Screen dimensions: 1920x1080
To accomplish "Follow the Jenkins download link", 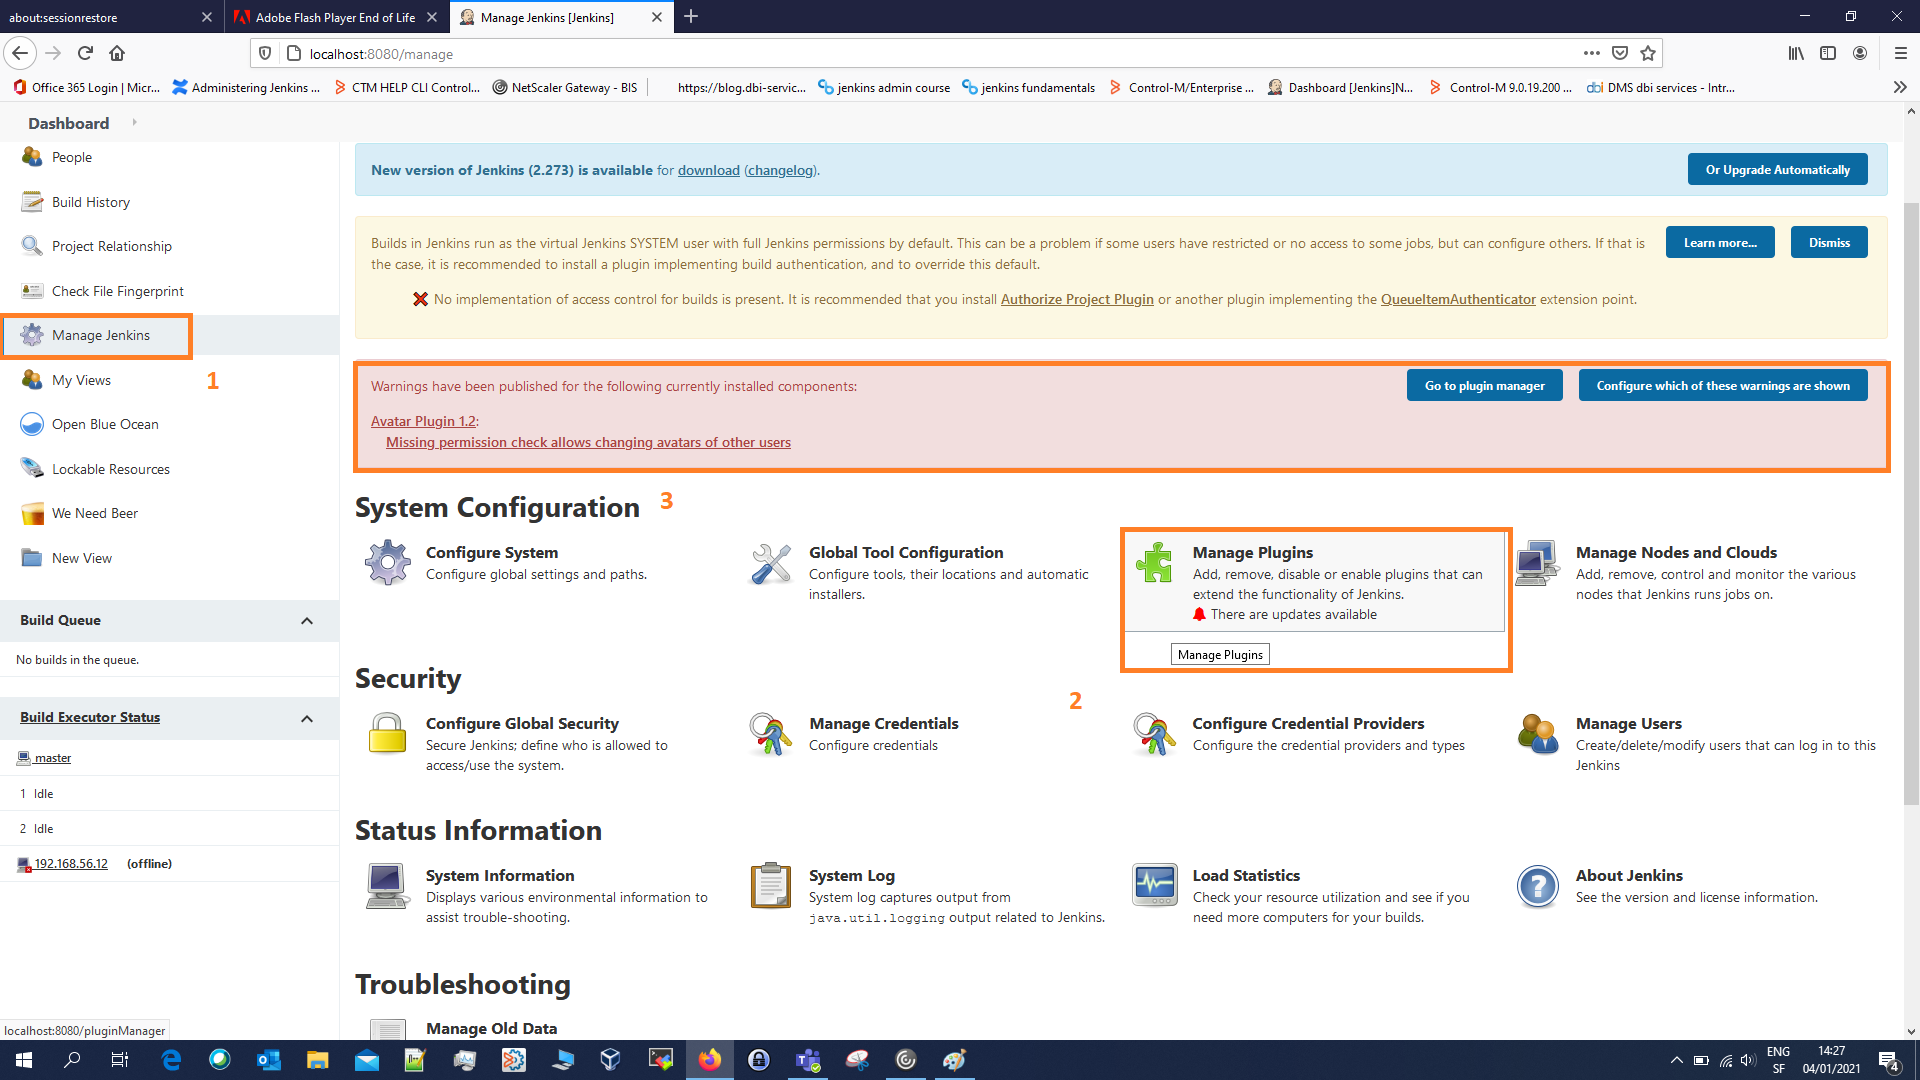I will [x=709, y=170].
